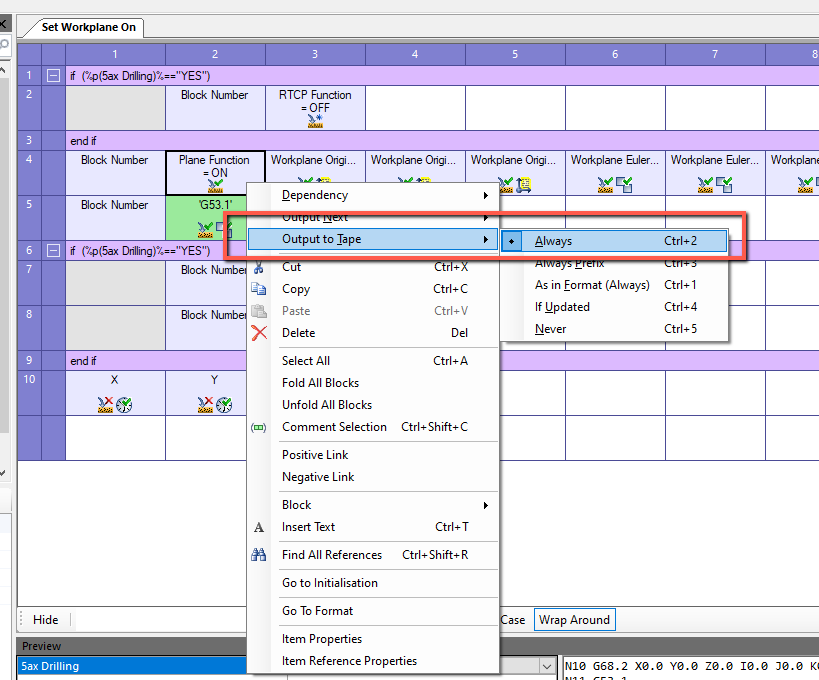This screenshot has width=819, height=680.
Task: Open Item Reference Properties
Action: pyautogui.click(x=373, y=661)
